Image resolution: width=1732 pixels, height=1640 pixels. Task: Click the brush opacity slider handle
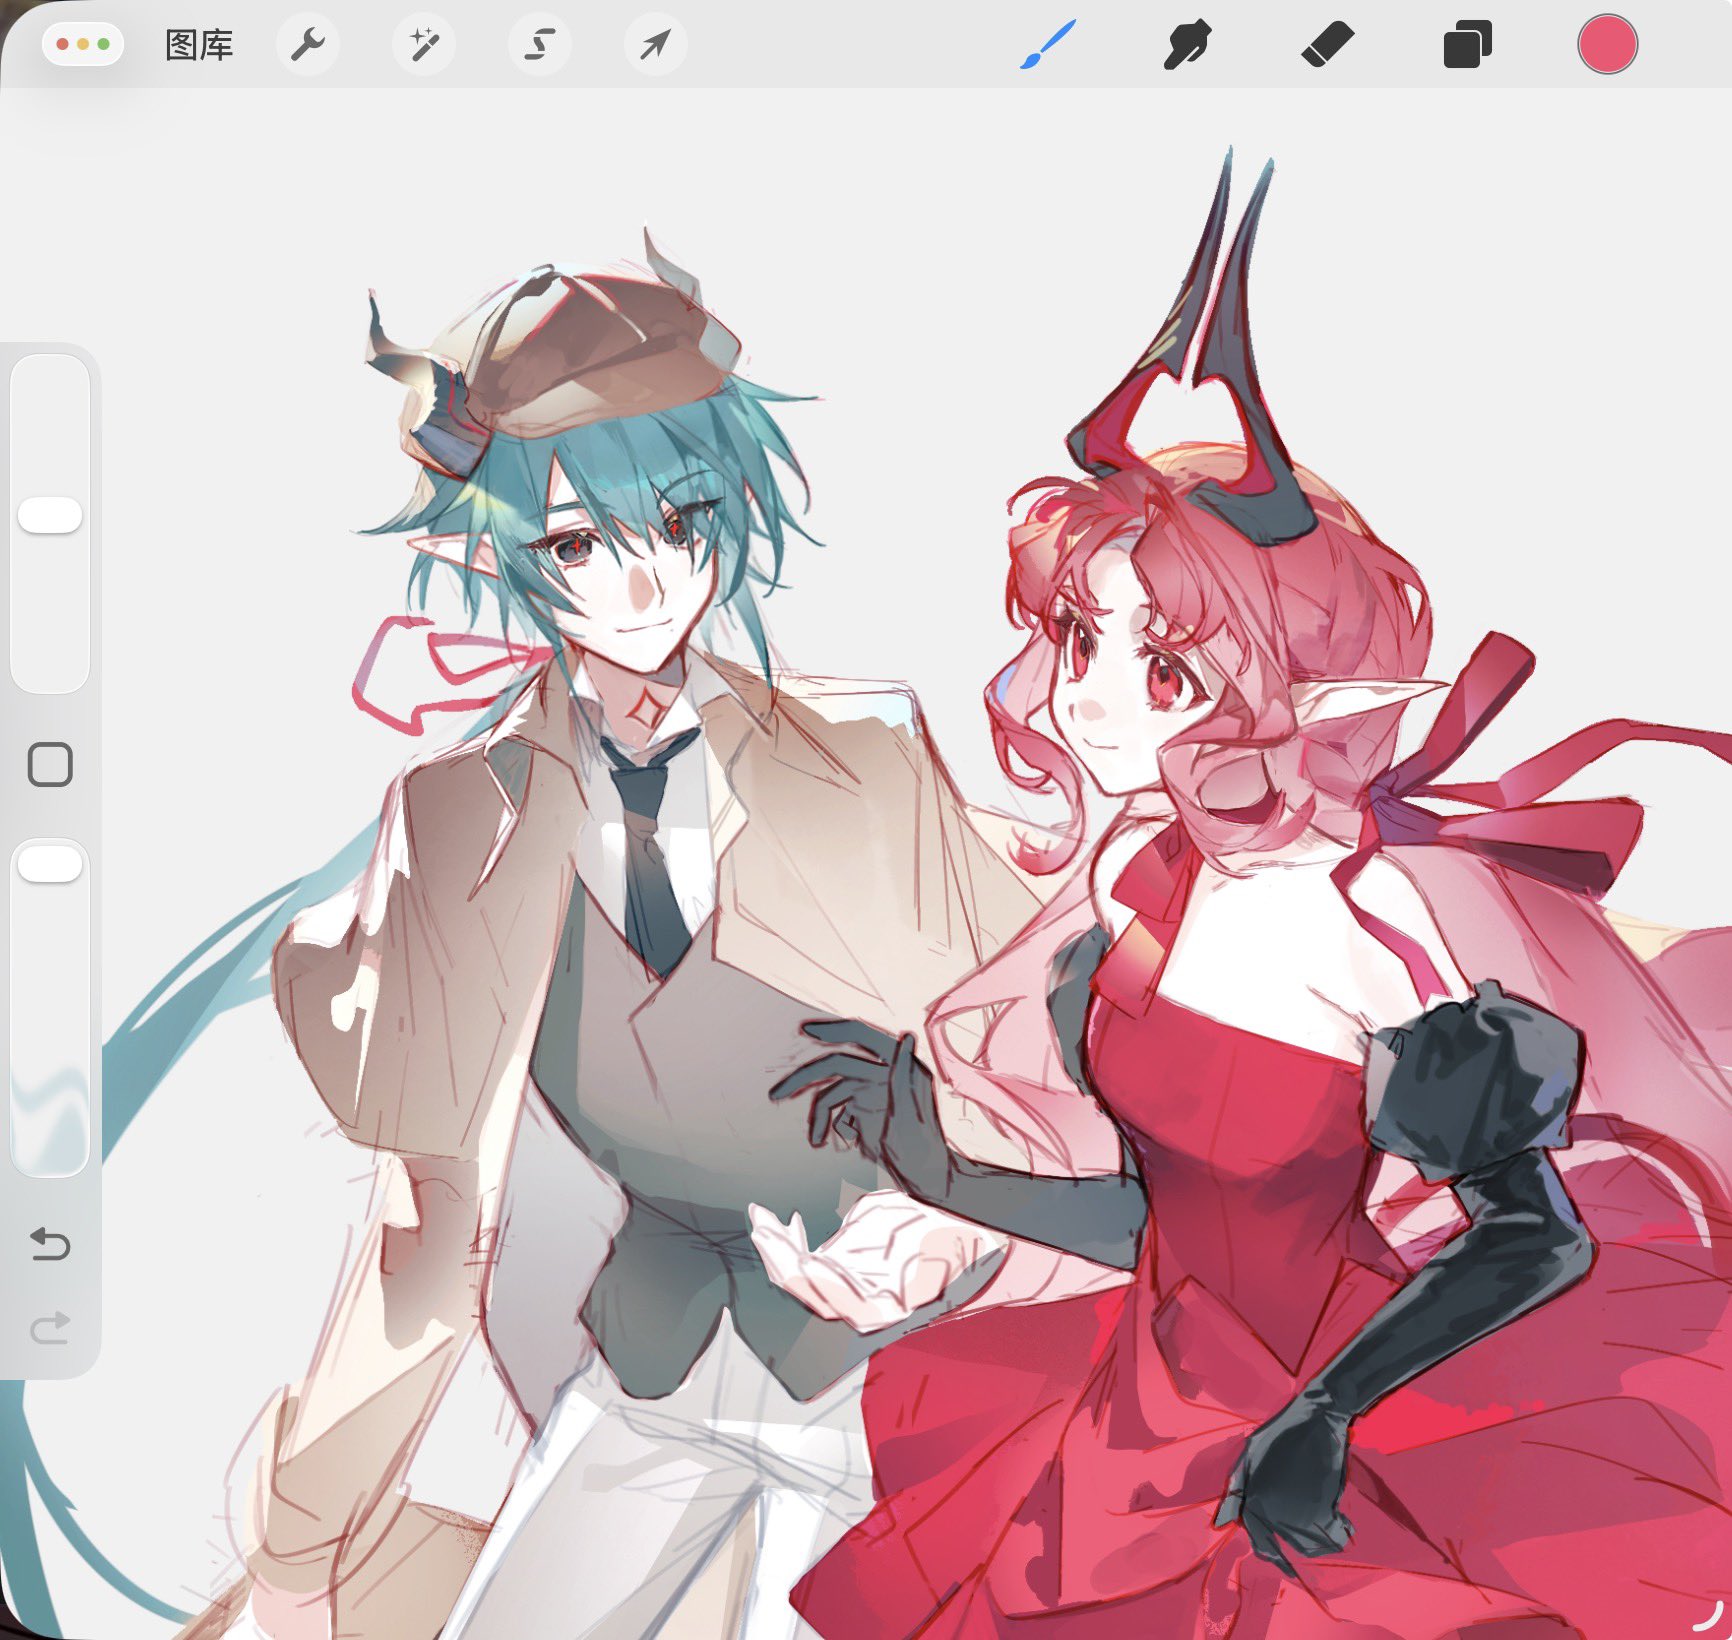[50, 864]
